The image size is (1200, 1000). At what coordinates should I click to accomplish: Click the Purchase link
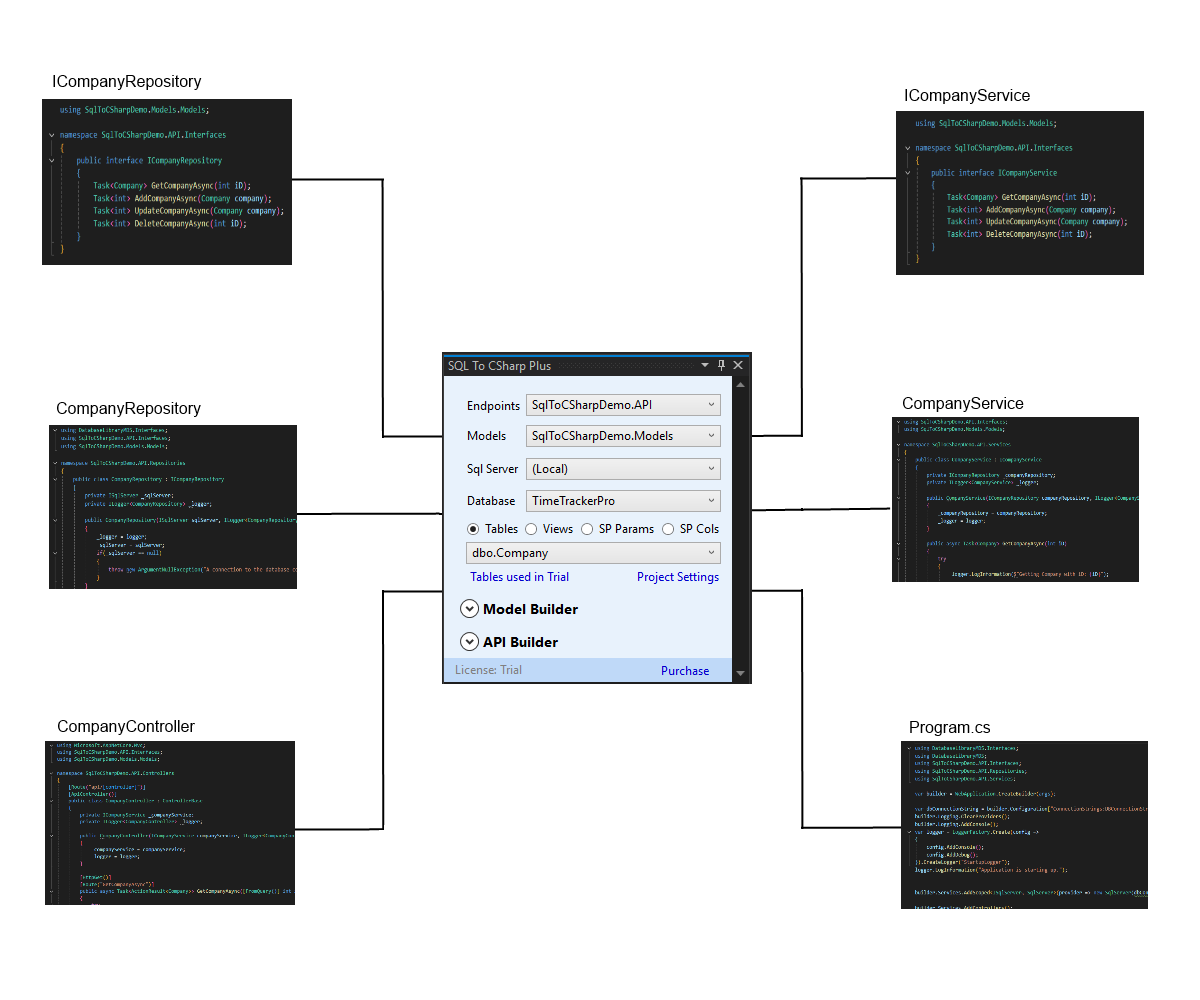(x=685, y=671)
